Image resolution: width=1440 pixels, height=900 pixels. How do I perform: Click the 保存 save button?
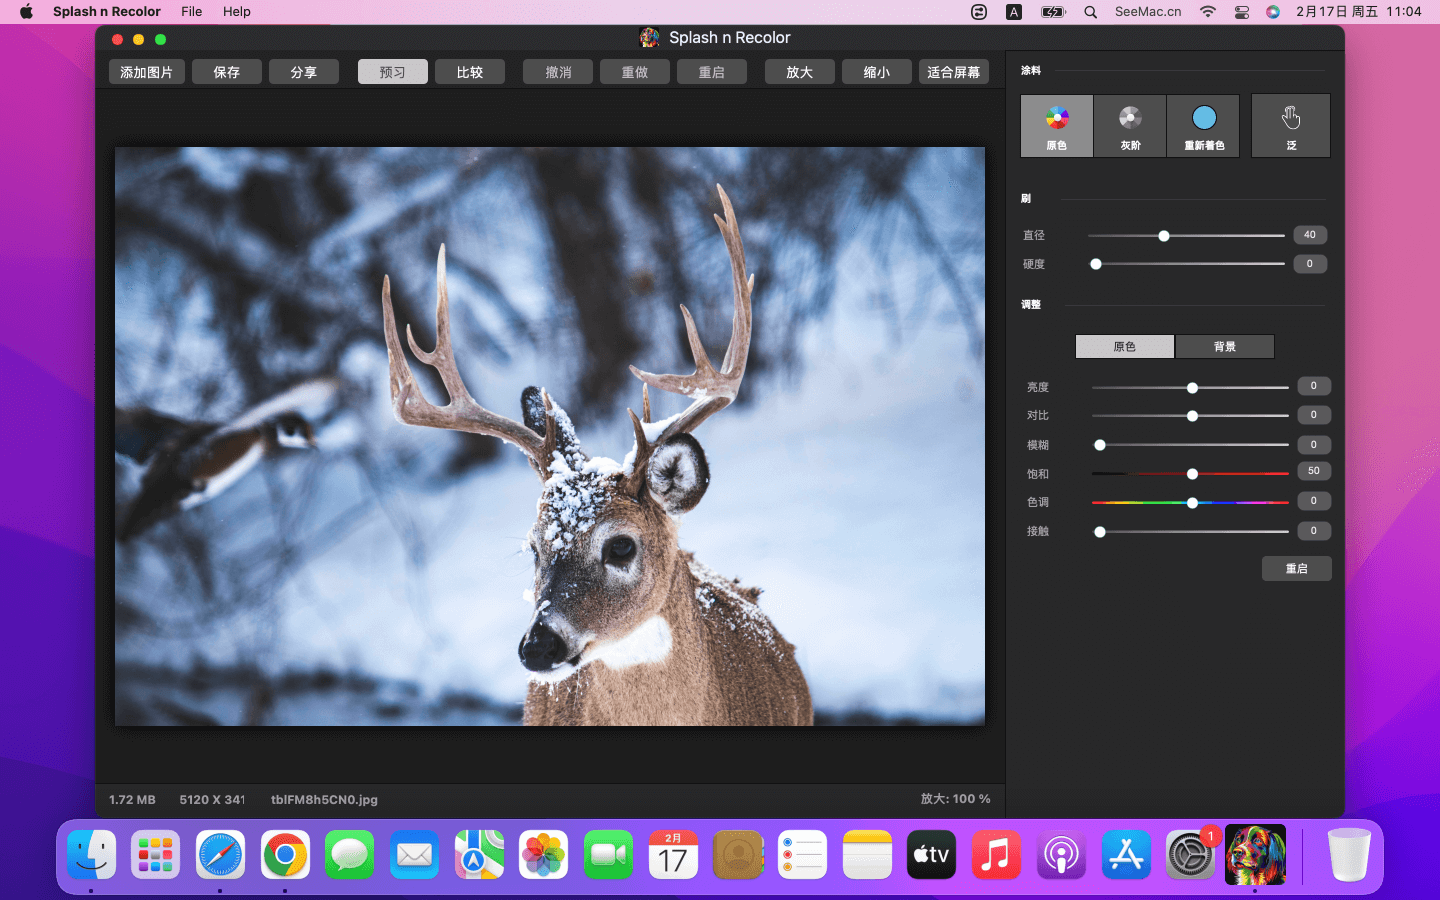[x=227, y=72]
